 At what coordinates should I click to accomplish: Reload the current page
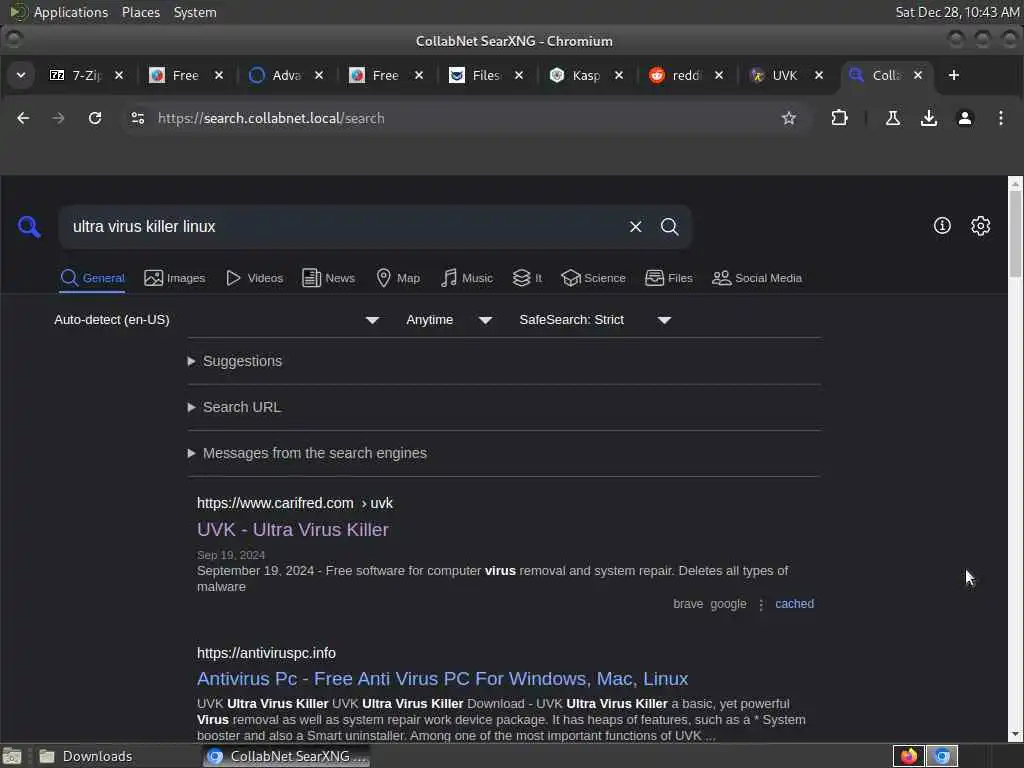95,118
